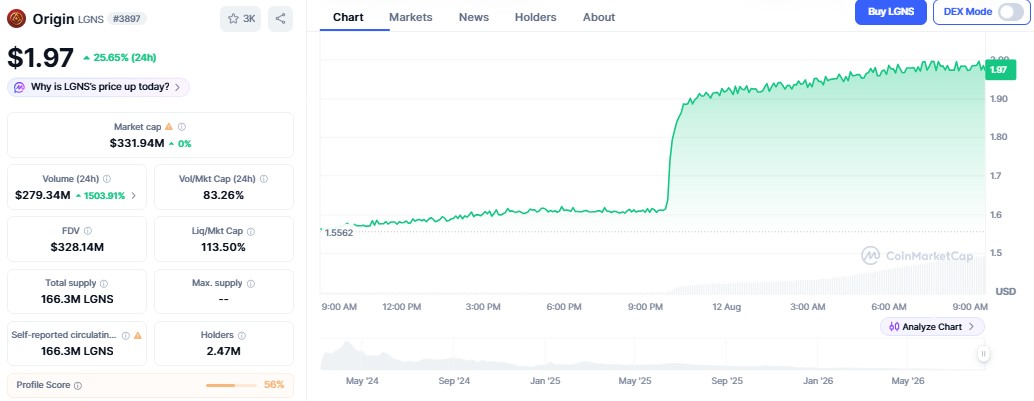Click the Vol/Mkt Cap (24h) info icon

pos(264,179)
